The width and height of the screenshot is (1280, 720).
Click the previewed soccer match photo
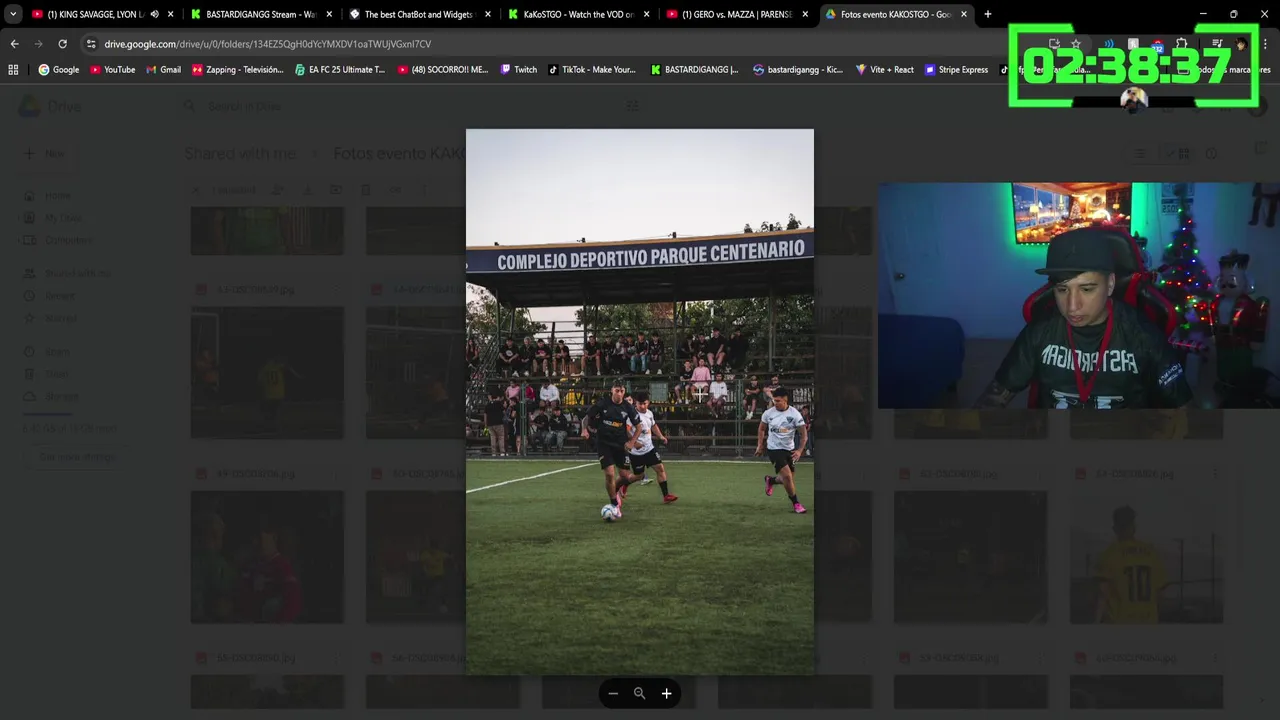tap(640, 401)
